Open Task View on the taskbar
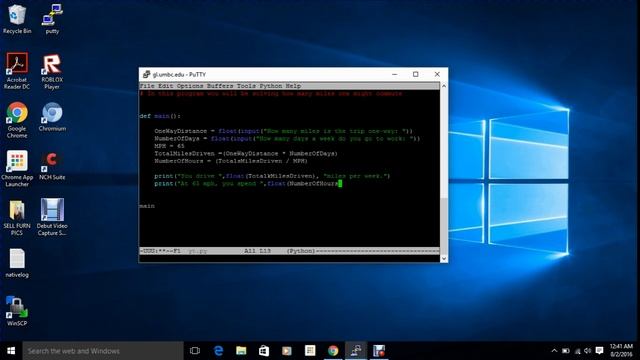This screenshot has height=360, width=640. coord(195,351)
